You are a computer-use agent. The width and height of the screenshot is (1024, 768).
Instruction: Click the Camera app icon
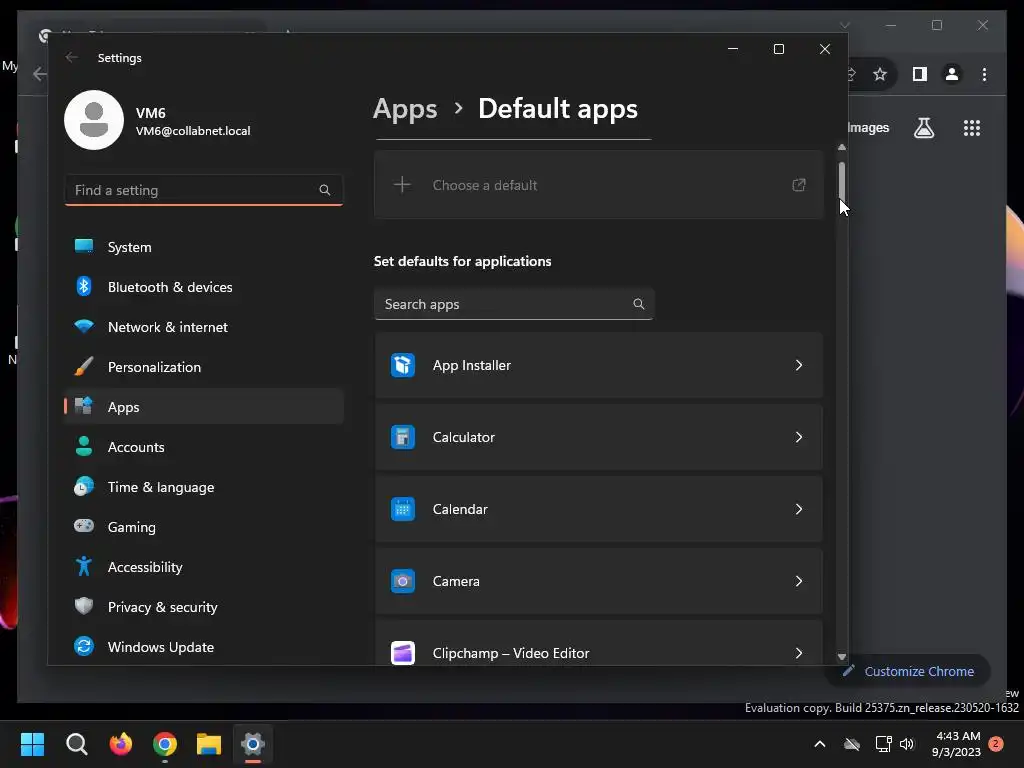[x=403, y=581]
